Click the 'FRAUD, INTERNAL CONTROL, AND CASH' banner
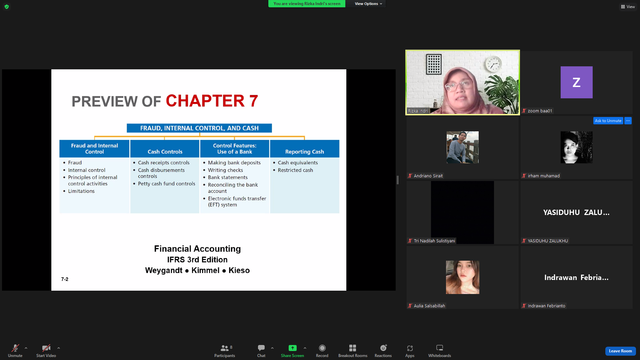The image size is (640, 360). click(199, 128)
